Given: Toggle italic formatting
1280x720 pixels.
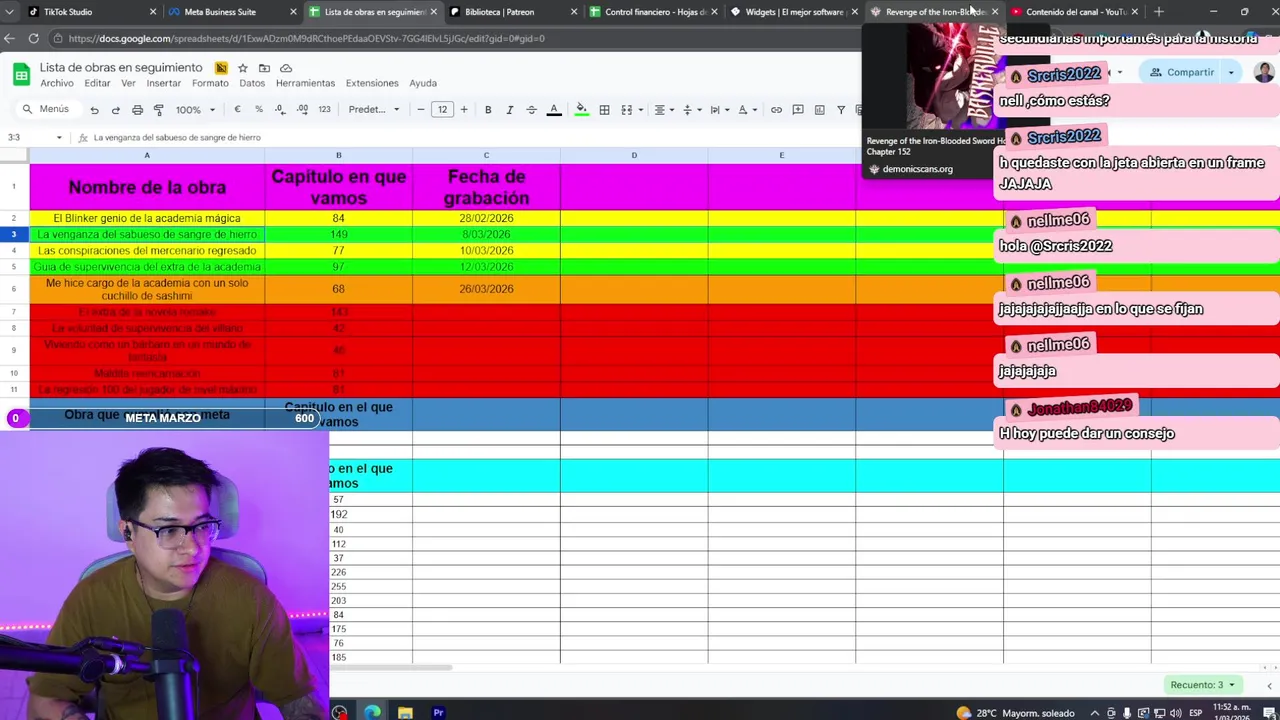Looking at the screenshot, I should tap(509, 110).
